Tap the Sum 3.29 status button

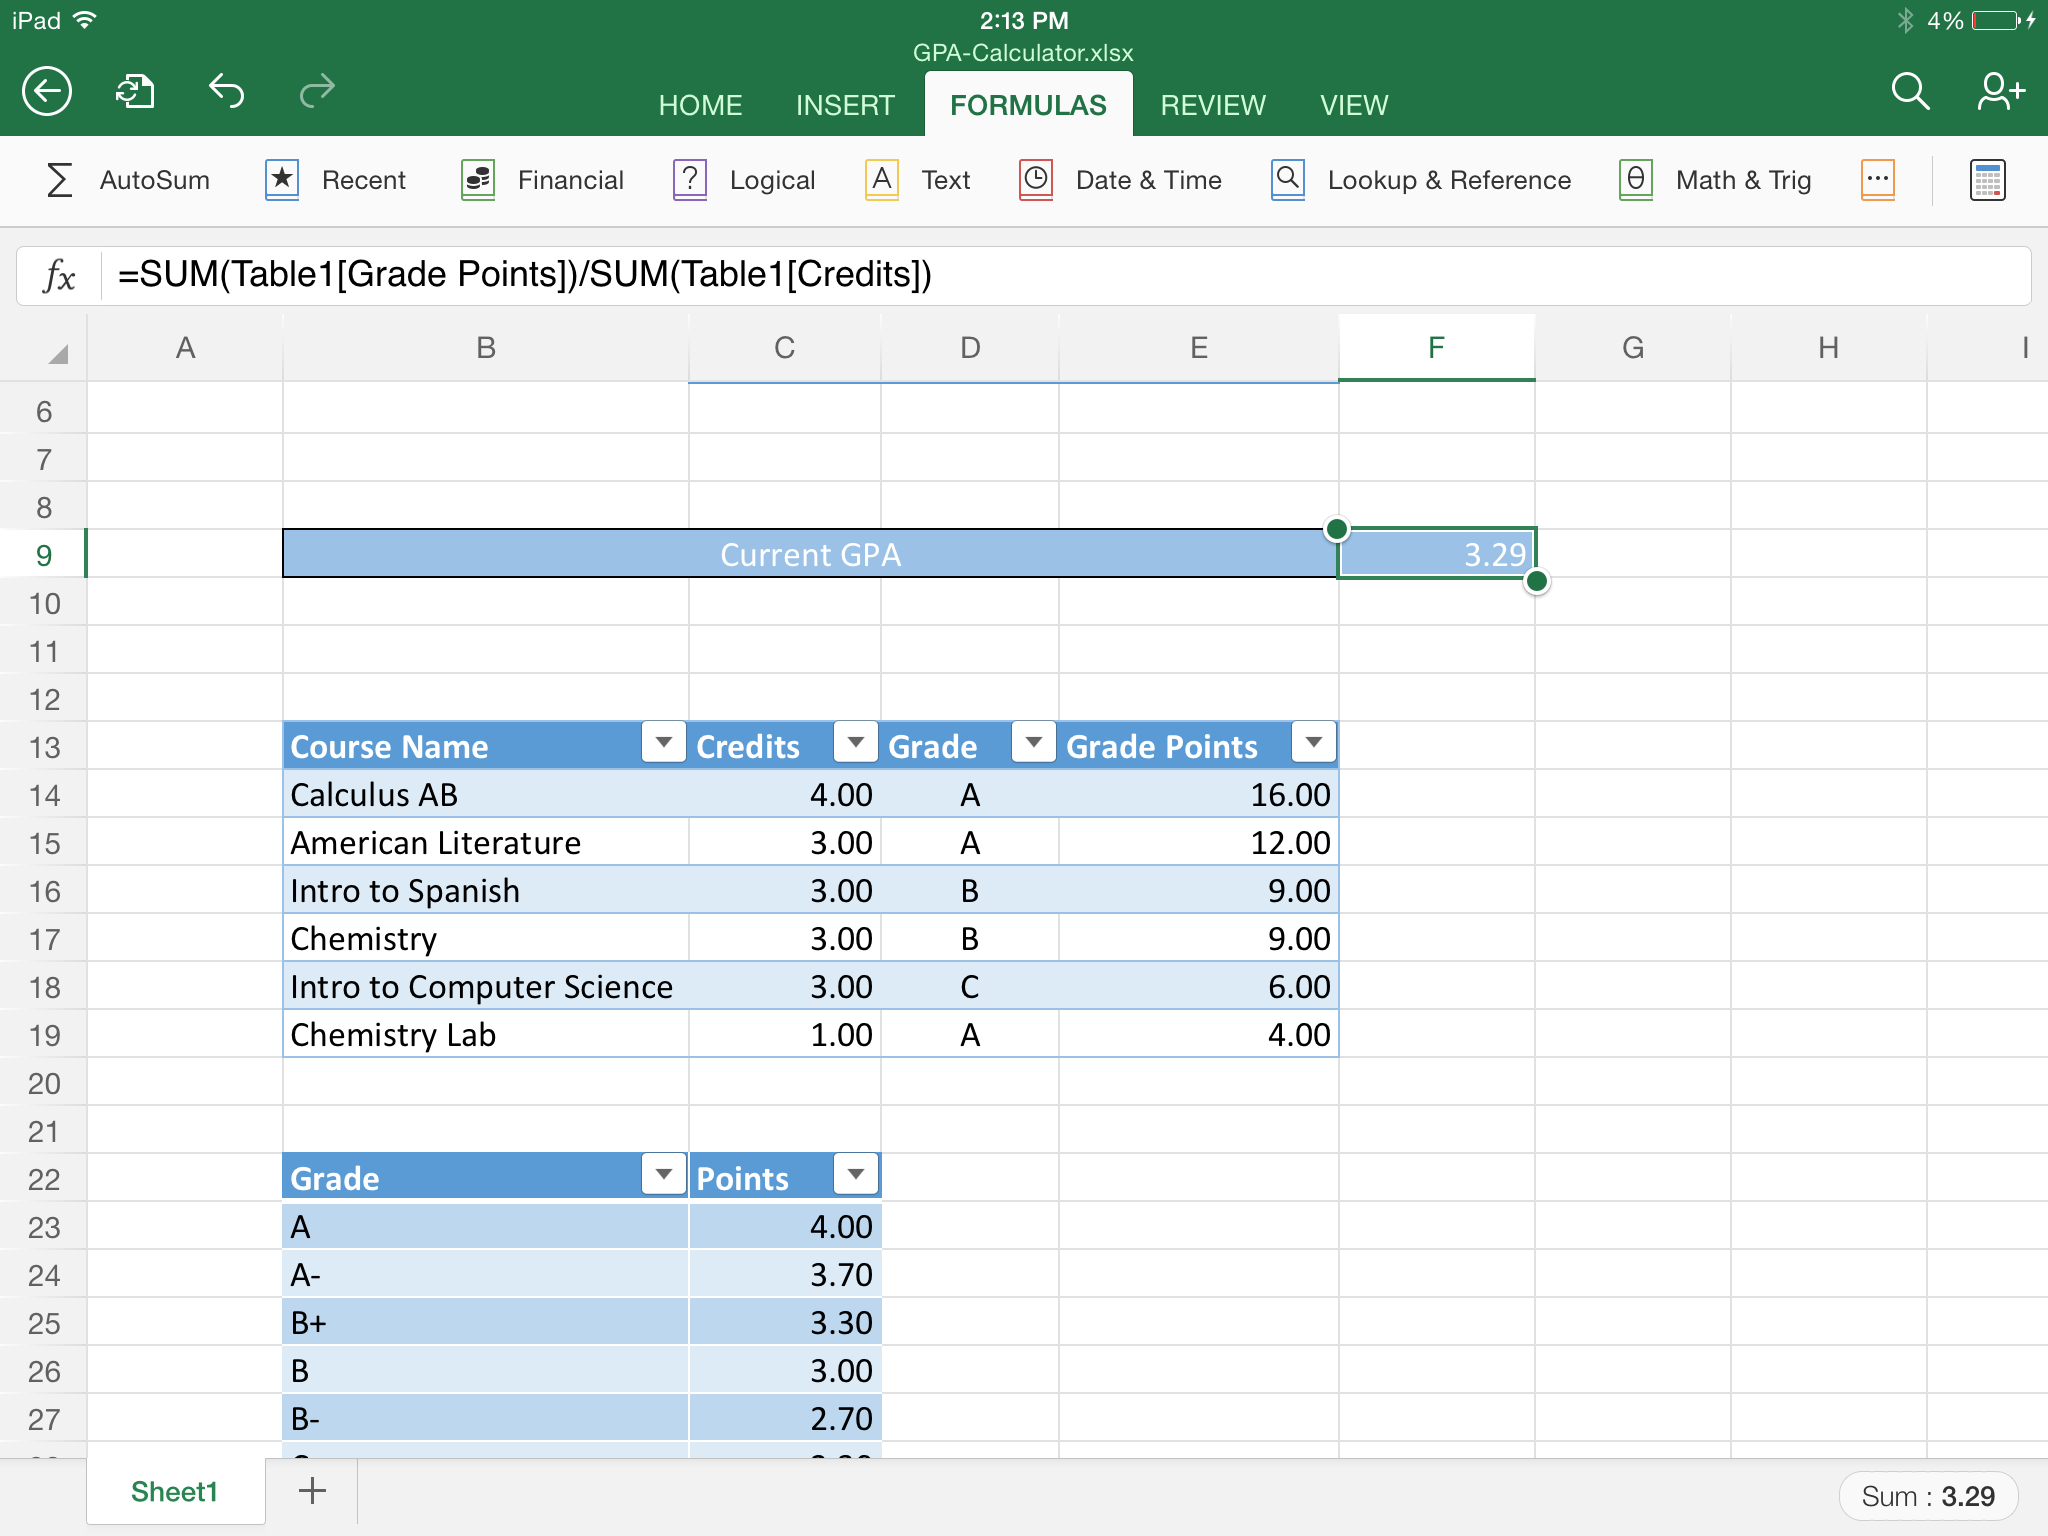pos(1927,1496)
